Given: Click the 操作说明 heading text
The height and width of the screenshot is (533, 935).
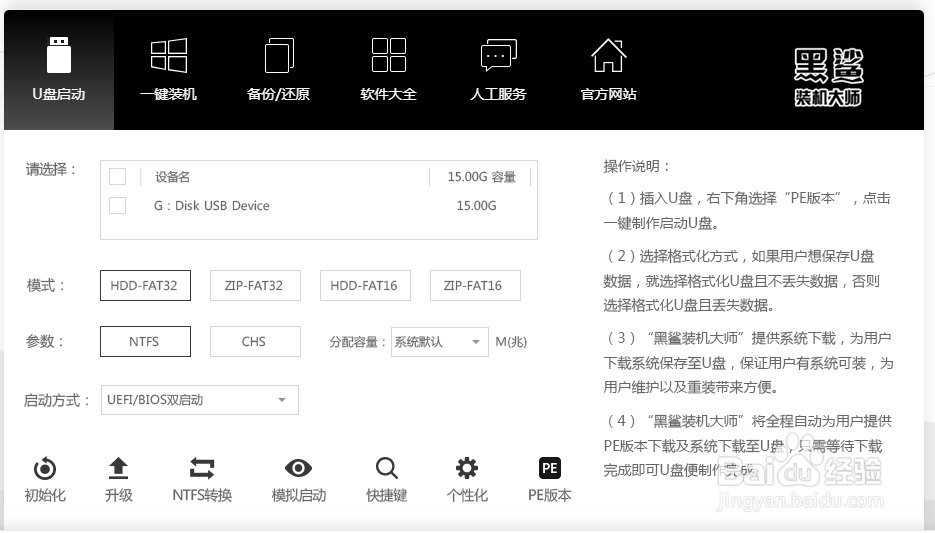Looking at the screenshot, I should click(x=637, y=166).
